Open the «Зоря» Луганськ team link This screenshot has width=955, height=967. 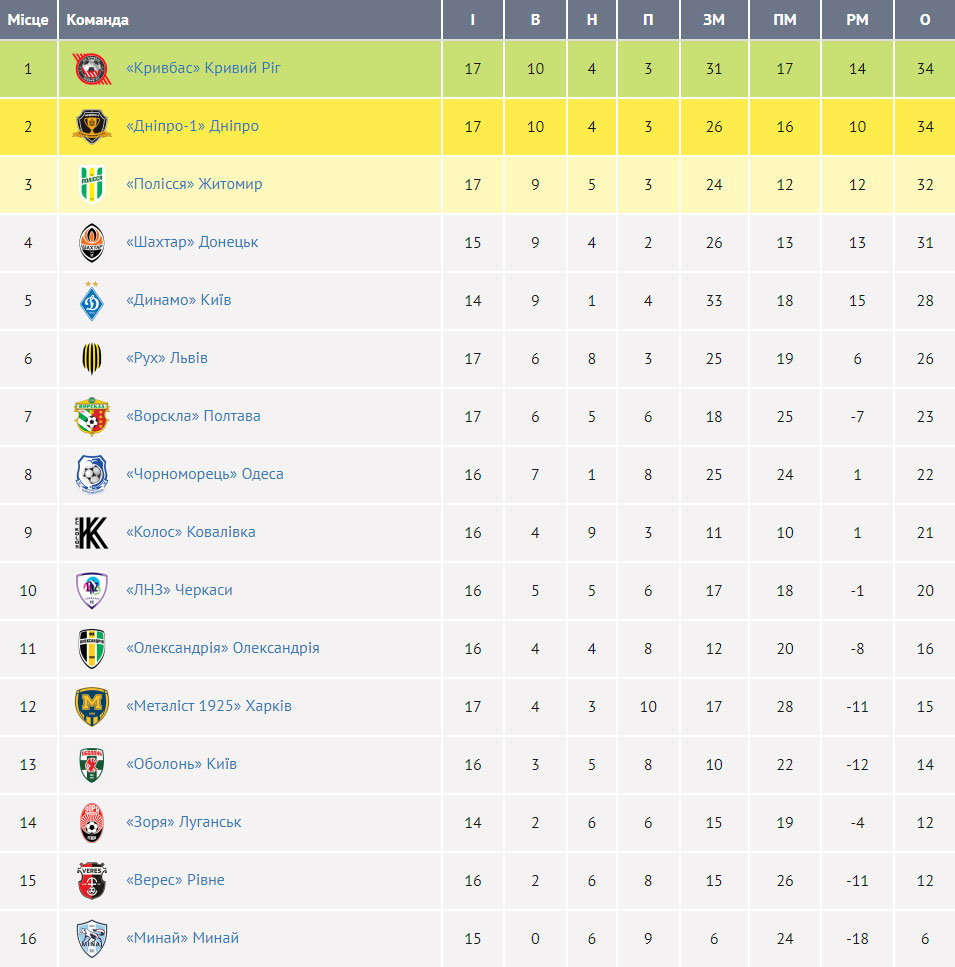[184, 821]
